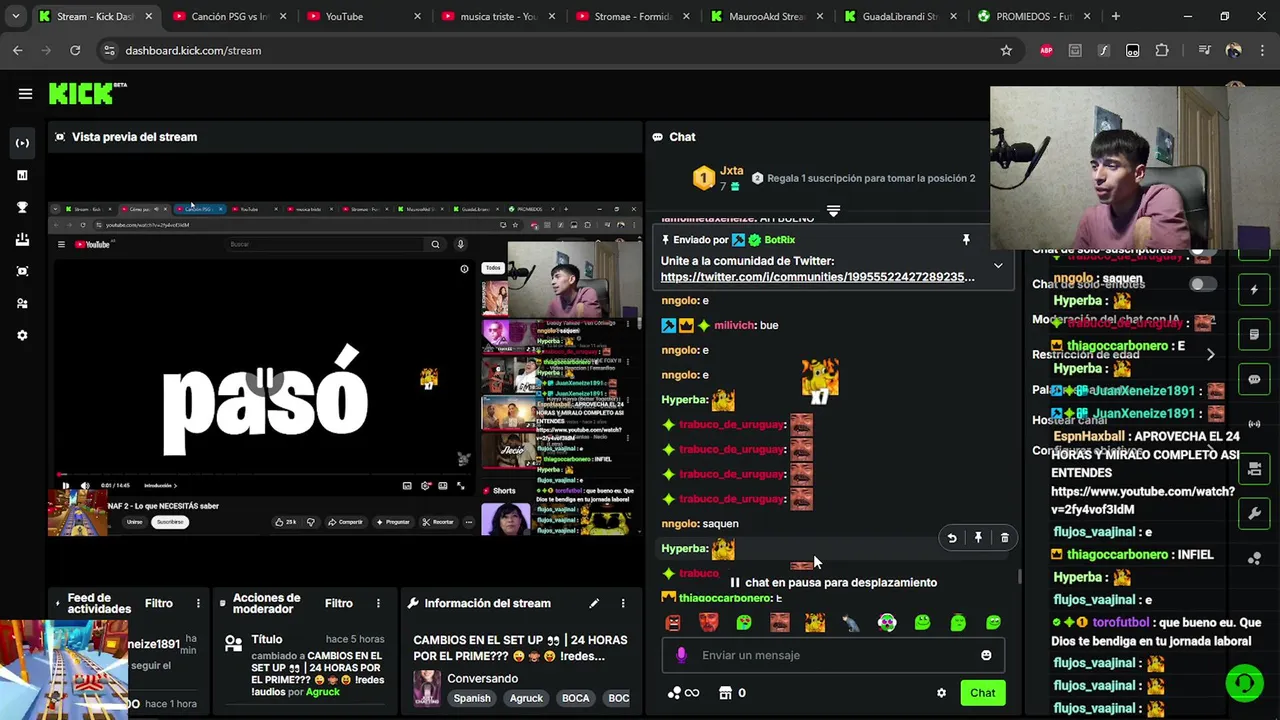Toggle Chat de solo-emotes switch
Viewport: 1280px width, 720px height.
click(1203, 284)
